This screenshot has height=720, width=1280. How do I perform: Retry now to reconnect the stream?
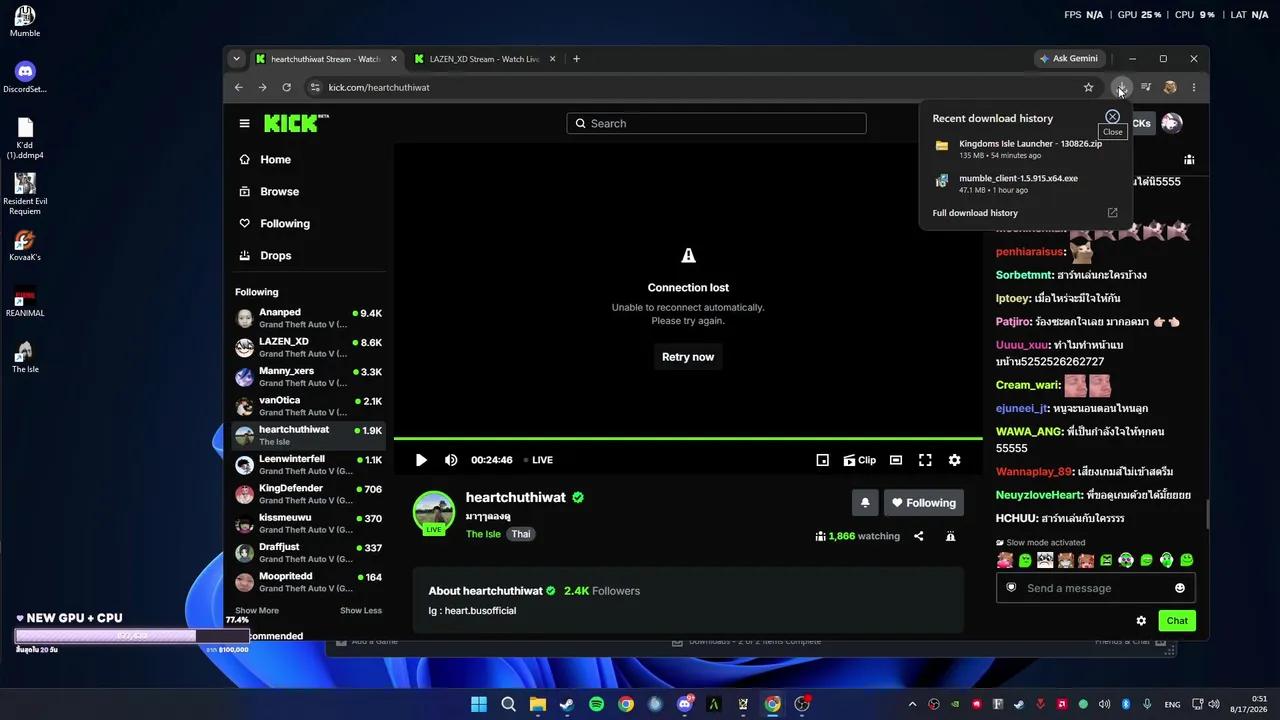pos(688,357)
